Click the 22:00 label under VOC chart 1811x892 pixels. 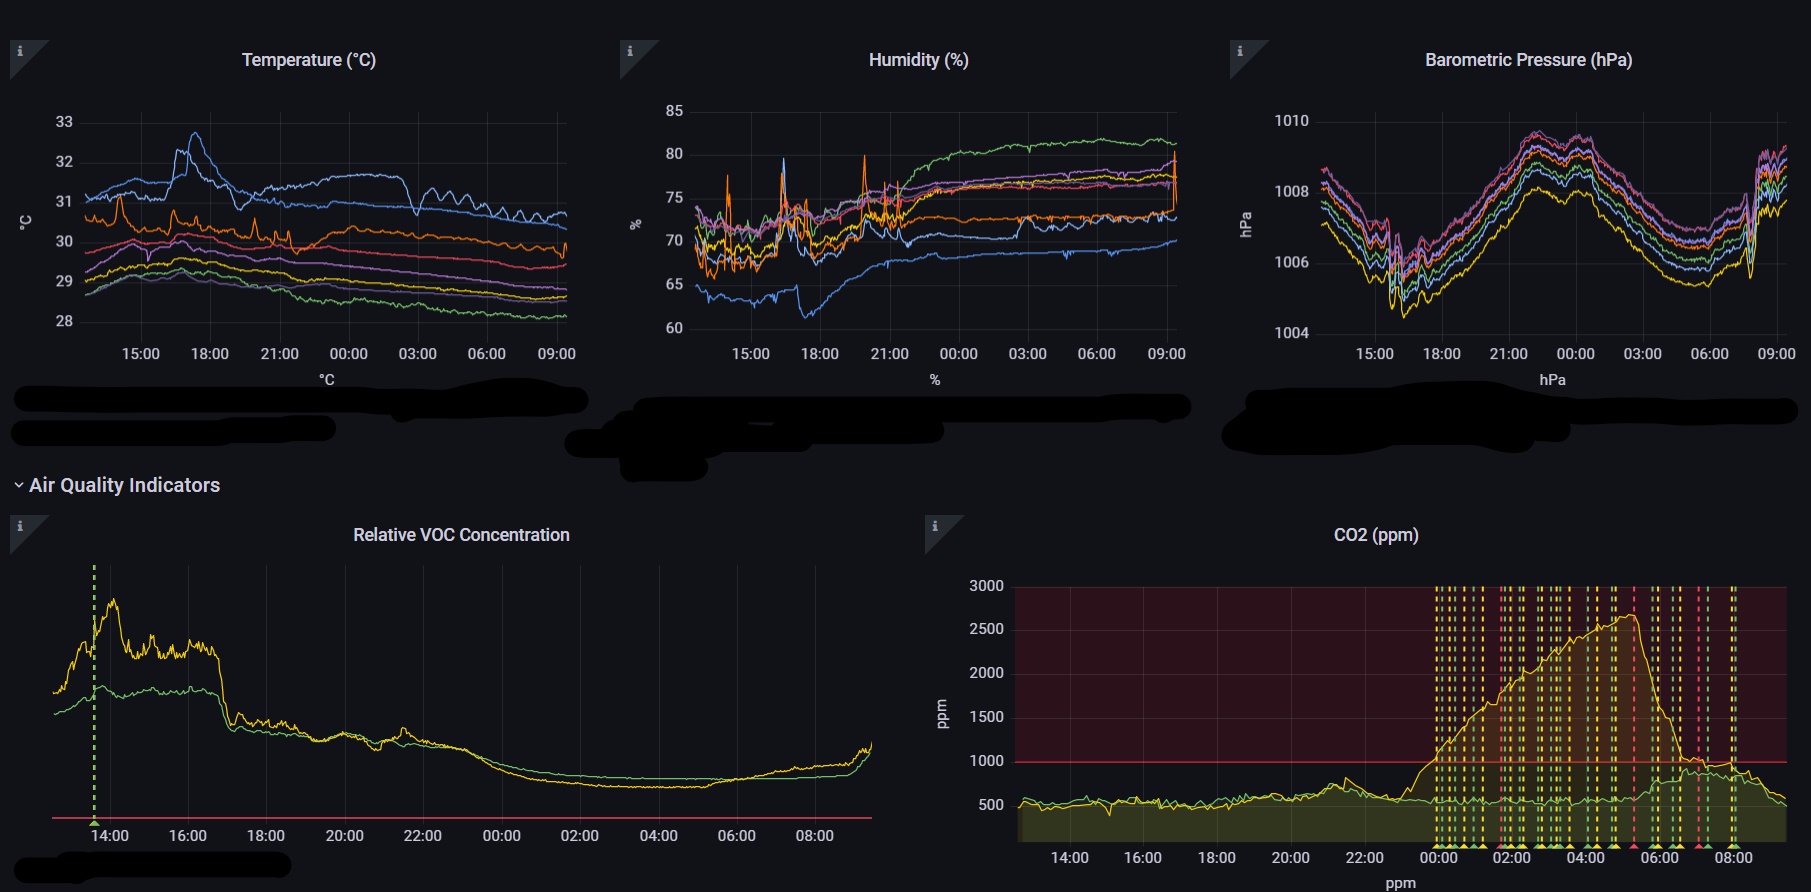[422, 836]
